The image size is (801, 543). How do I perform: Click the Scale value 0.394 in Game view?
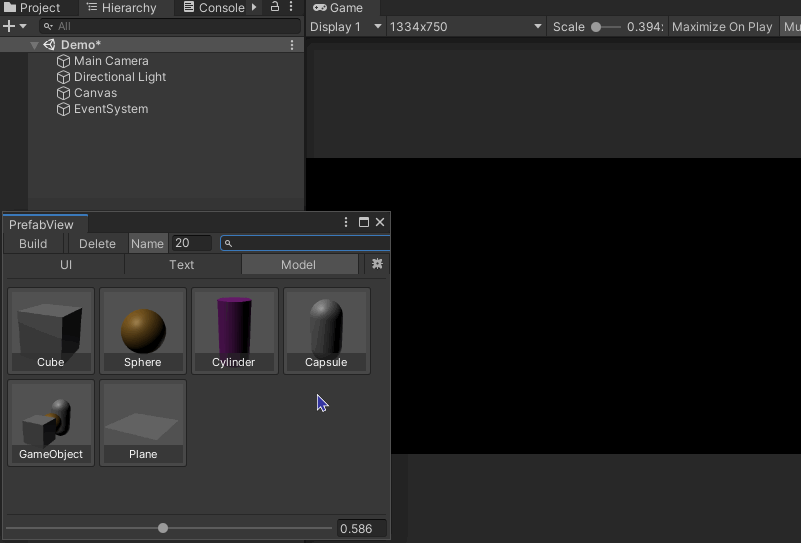(x=645, y=27)
